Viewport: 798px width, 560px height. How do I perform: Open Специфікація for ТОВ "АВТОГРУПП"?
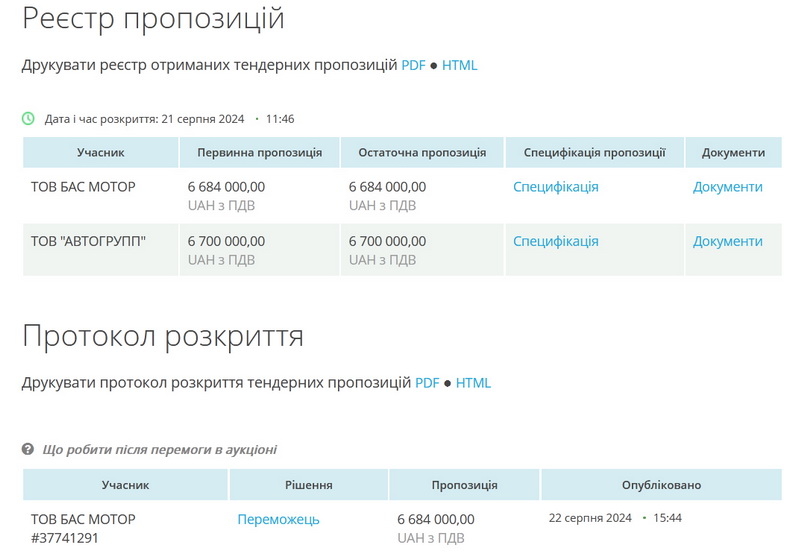click(x=555, y=241)
